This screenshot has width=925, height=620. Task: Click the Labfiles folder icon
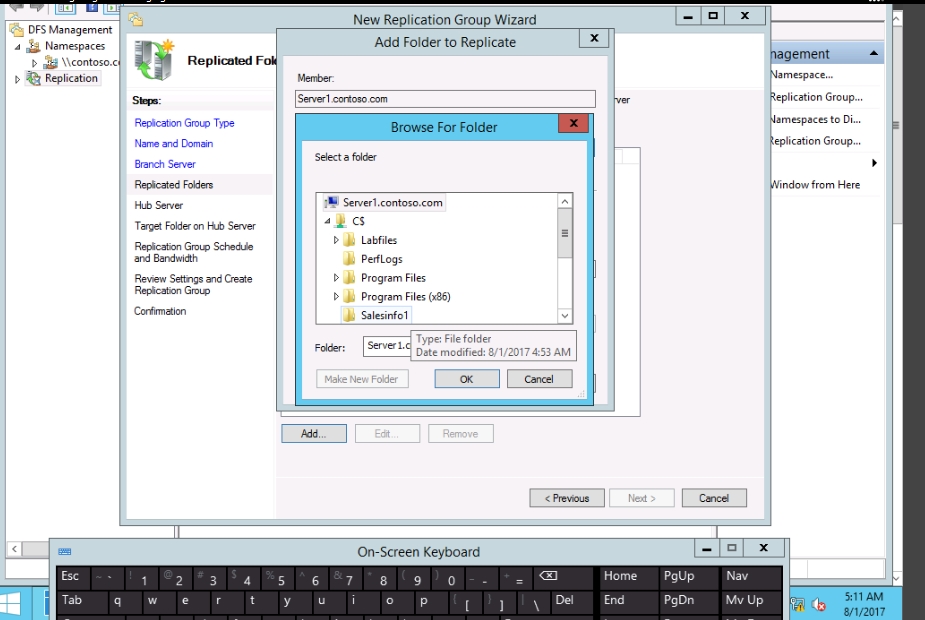coord(349,240)
